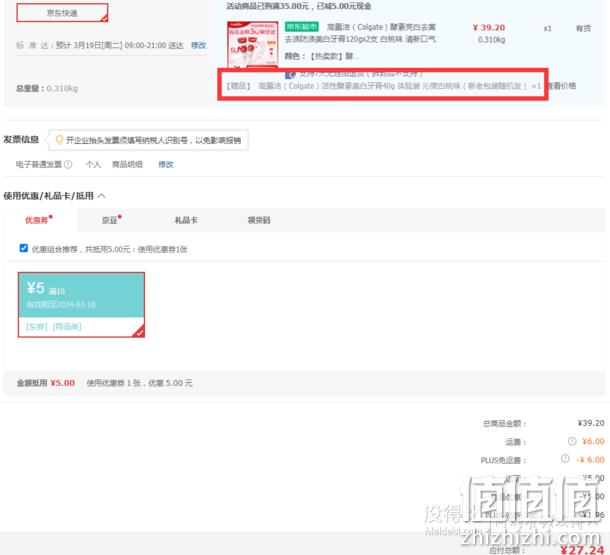Switch to the 领货码 tab

(x=259, y=220)
